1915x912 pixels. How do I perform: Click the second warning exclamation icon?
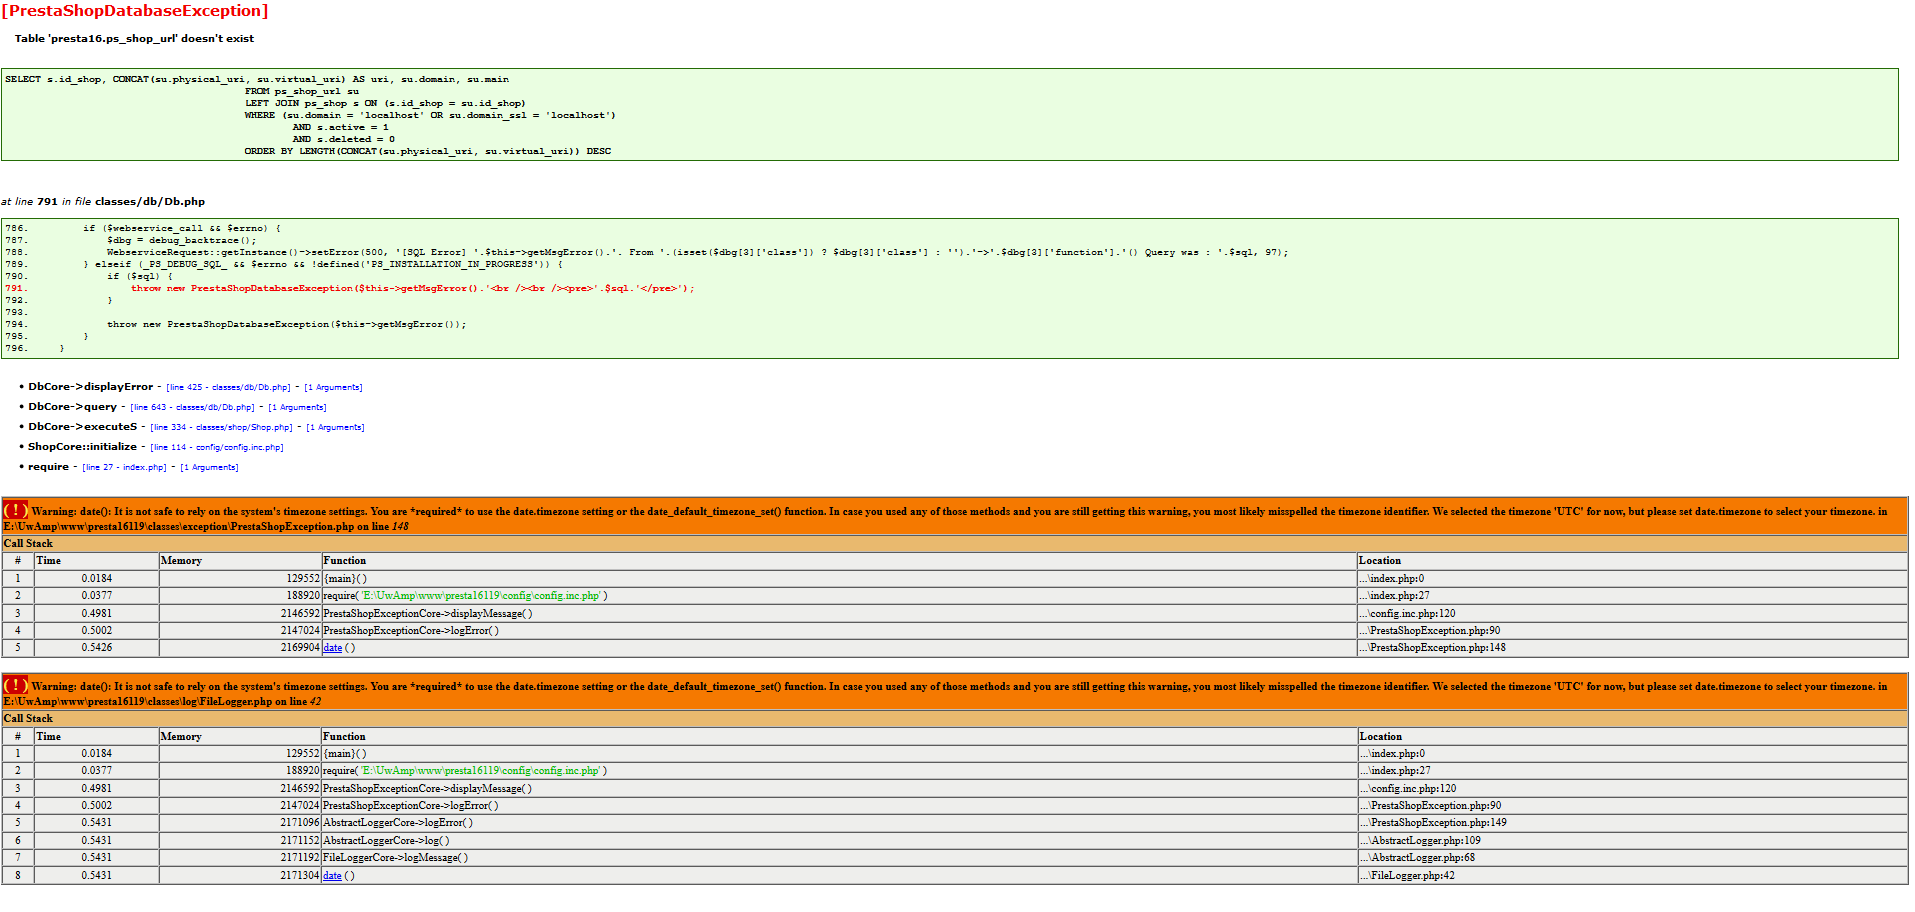click(15, 685)
